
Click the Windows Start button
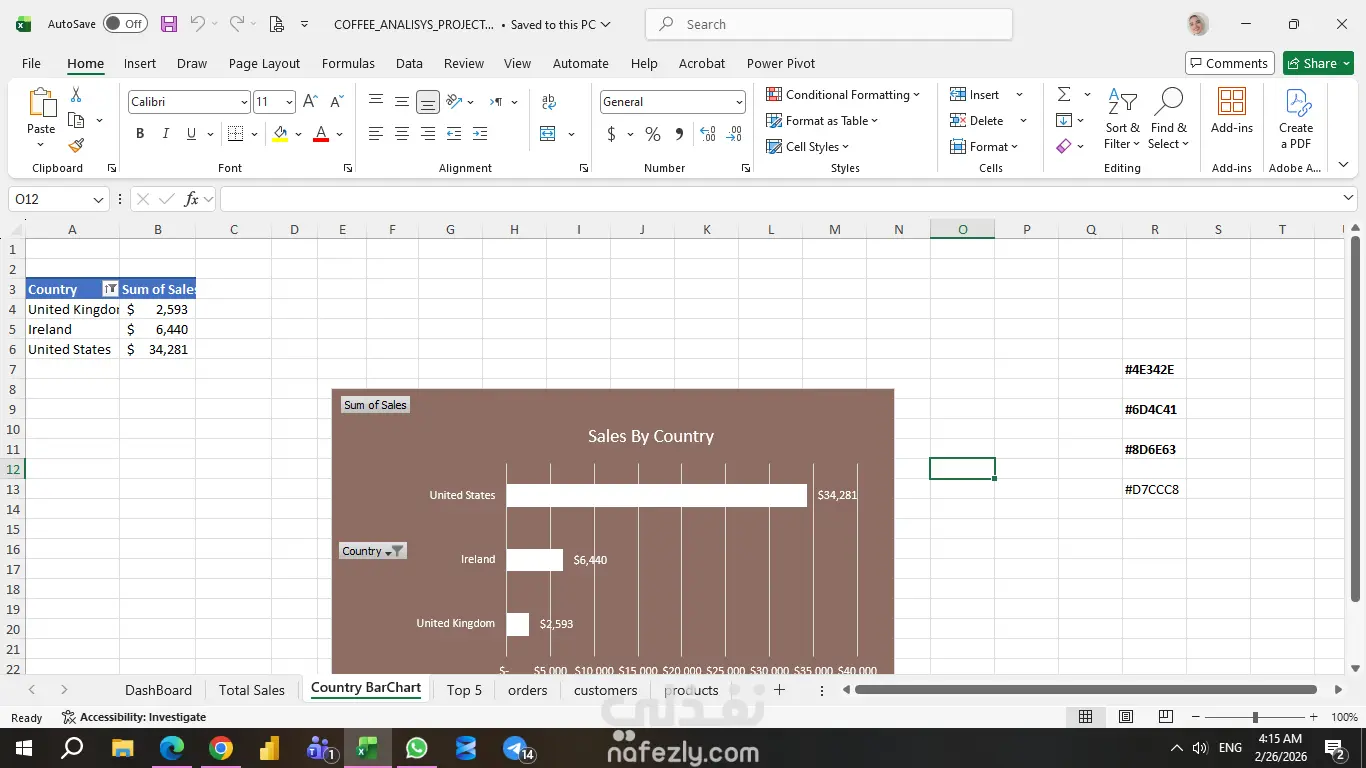pos(24,748)
